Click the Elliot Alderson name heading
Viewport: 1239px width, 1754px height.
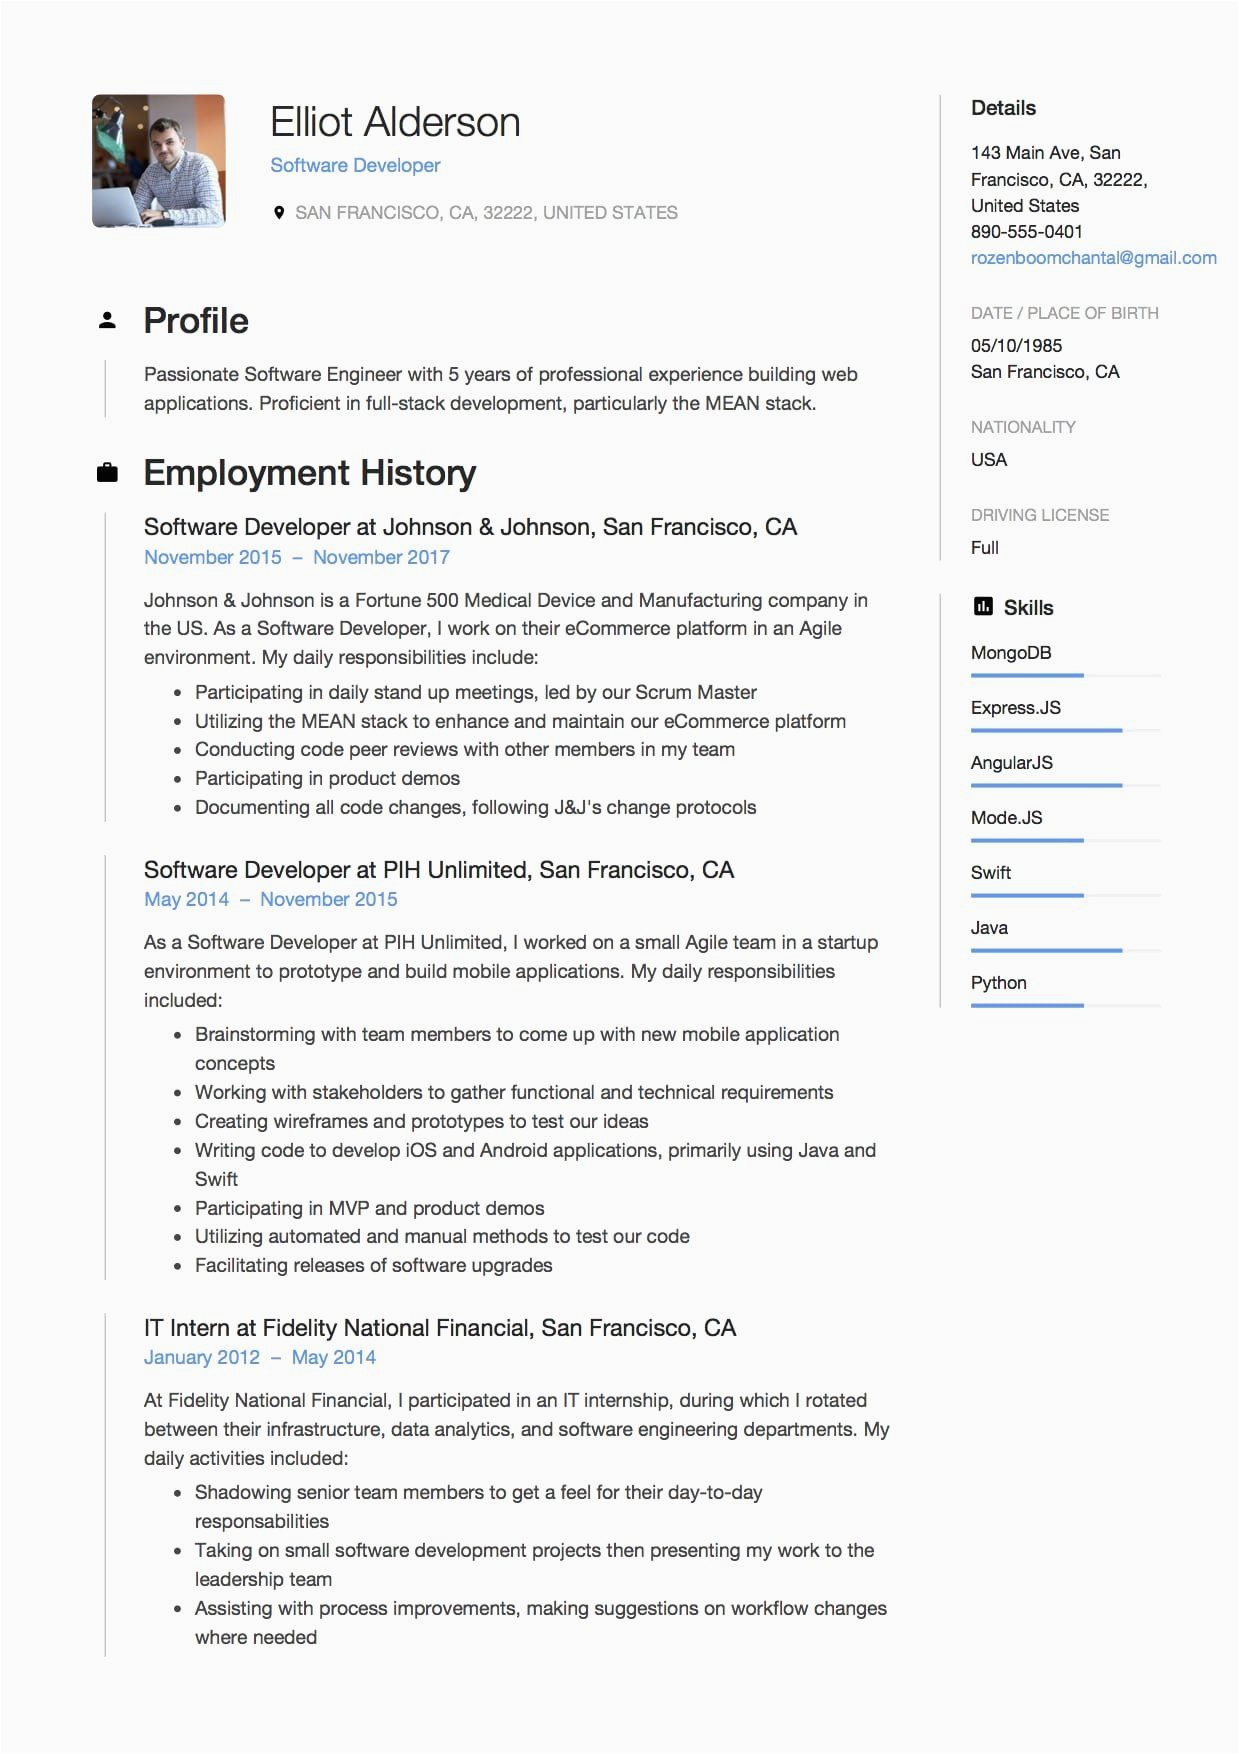pos(395,123)
